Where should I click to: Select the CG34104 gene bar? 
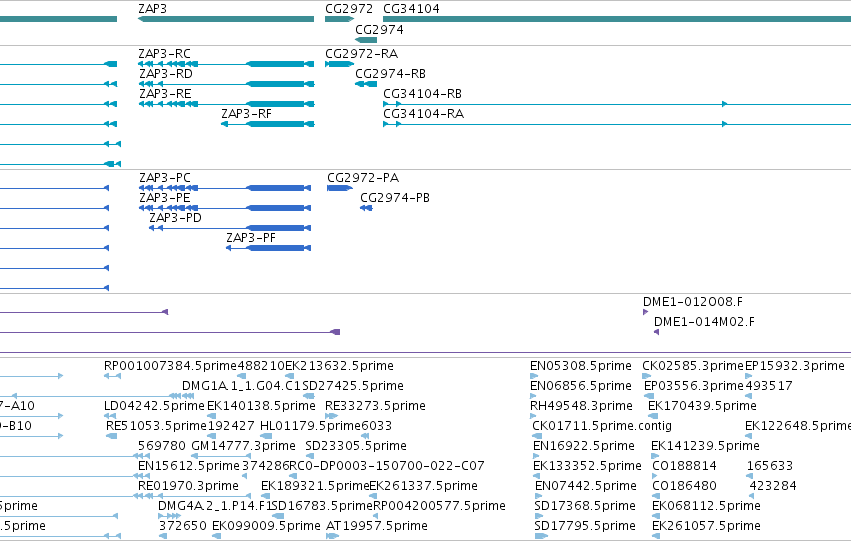617,19
